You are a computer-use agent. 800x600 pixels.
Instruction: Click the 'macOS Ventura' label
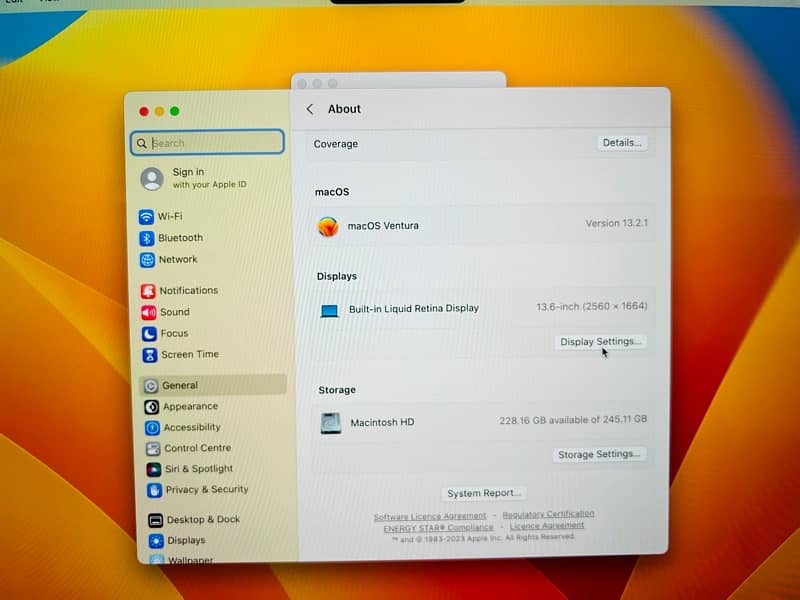click(x=383, y=226)
